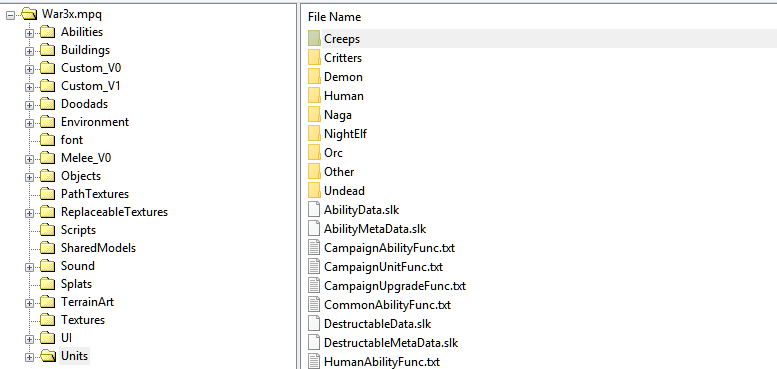The image size is (777, 369).
Task: Click the DestructableData.slk file icon
Action: coord(314,323)
